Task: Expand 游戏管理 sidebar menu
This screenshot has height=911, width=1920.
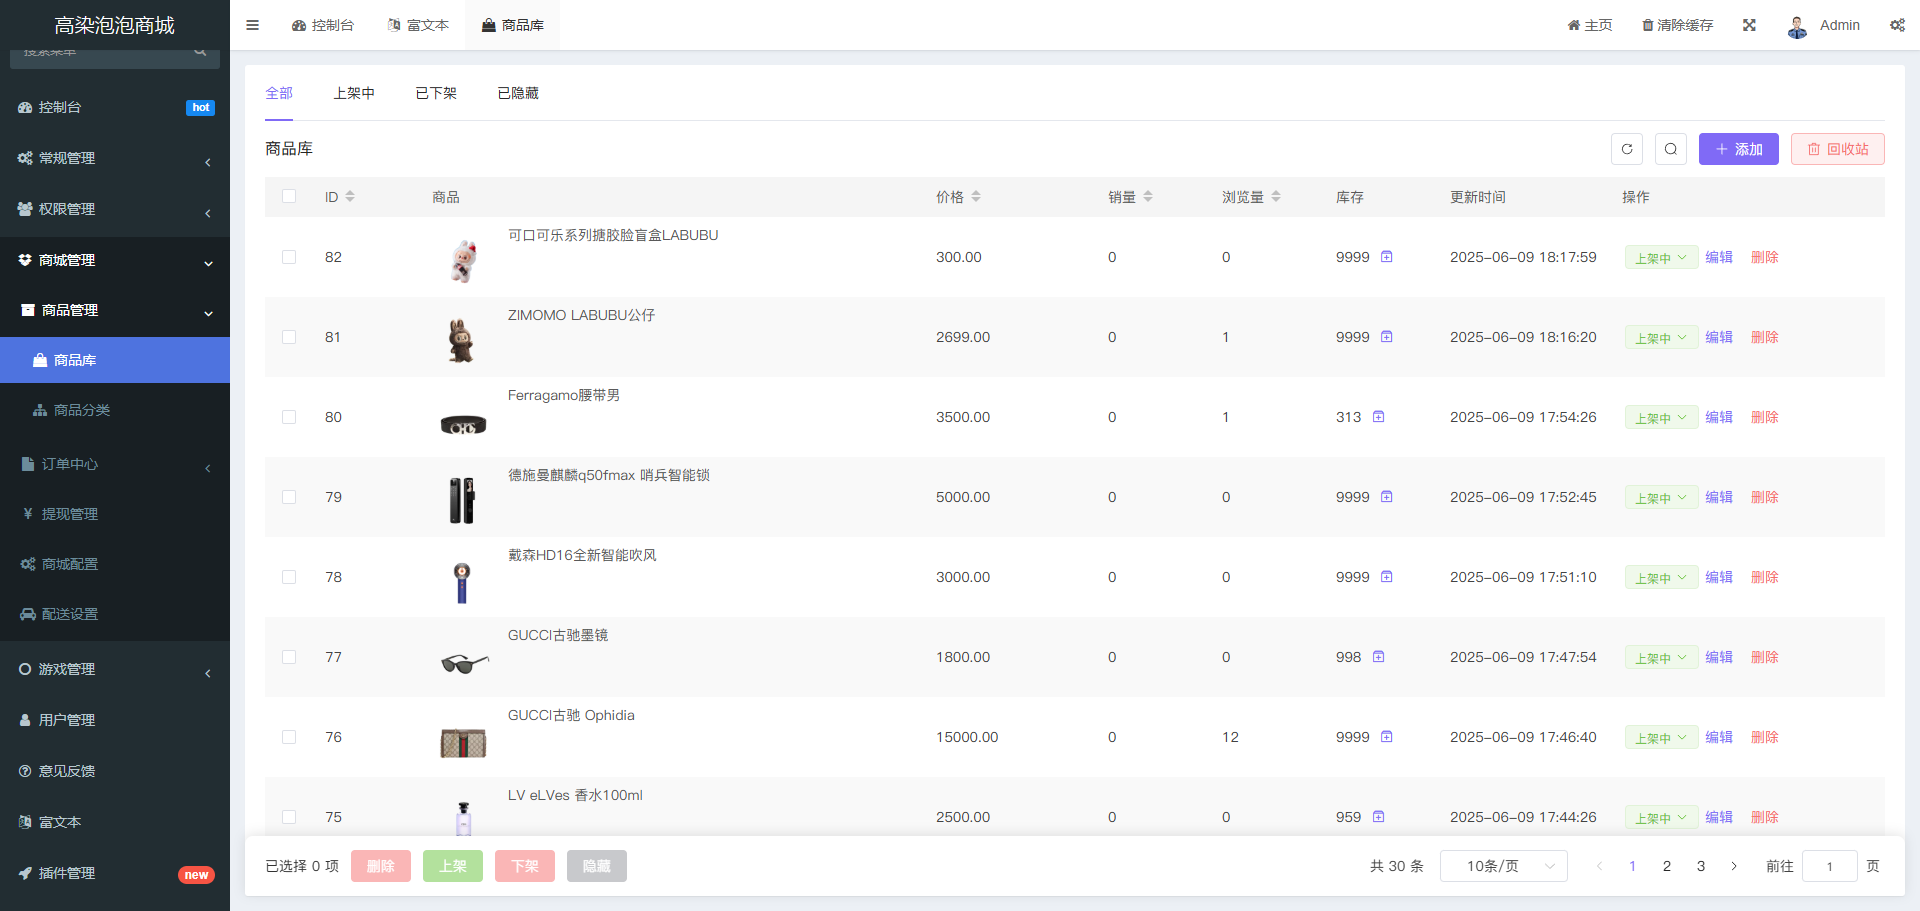Action: (x=115, y=669)
